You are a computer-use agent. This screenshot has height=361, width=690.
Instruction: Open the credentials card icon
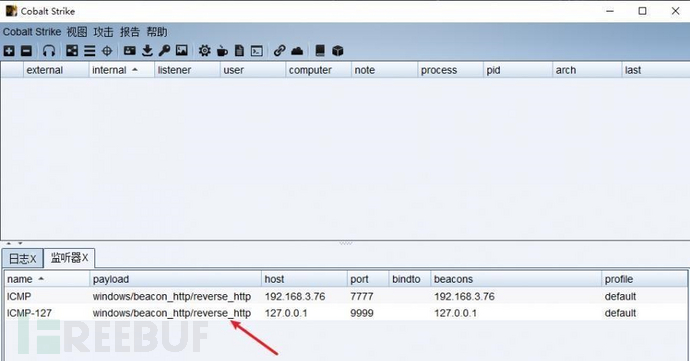(129, 51)
